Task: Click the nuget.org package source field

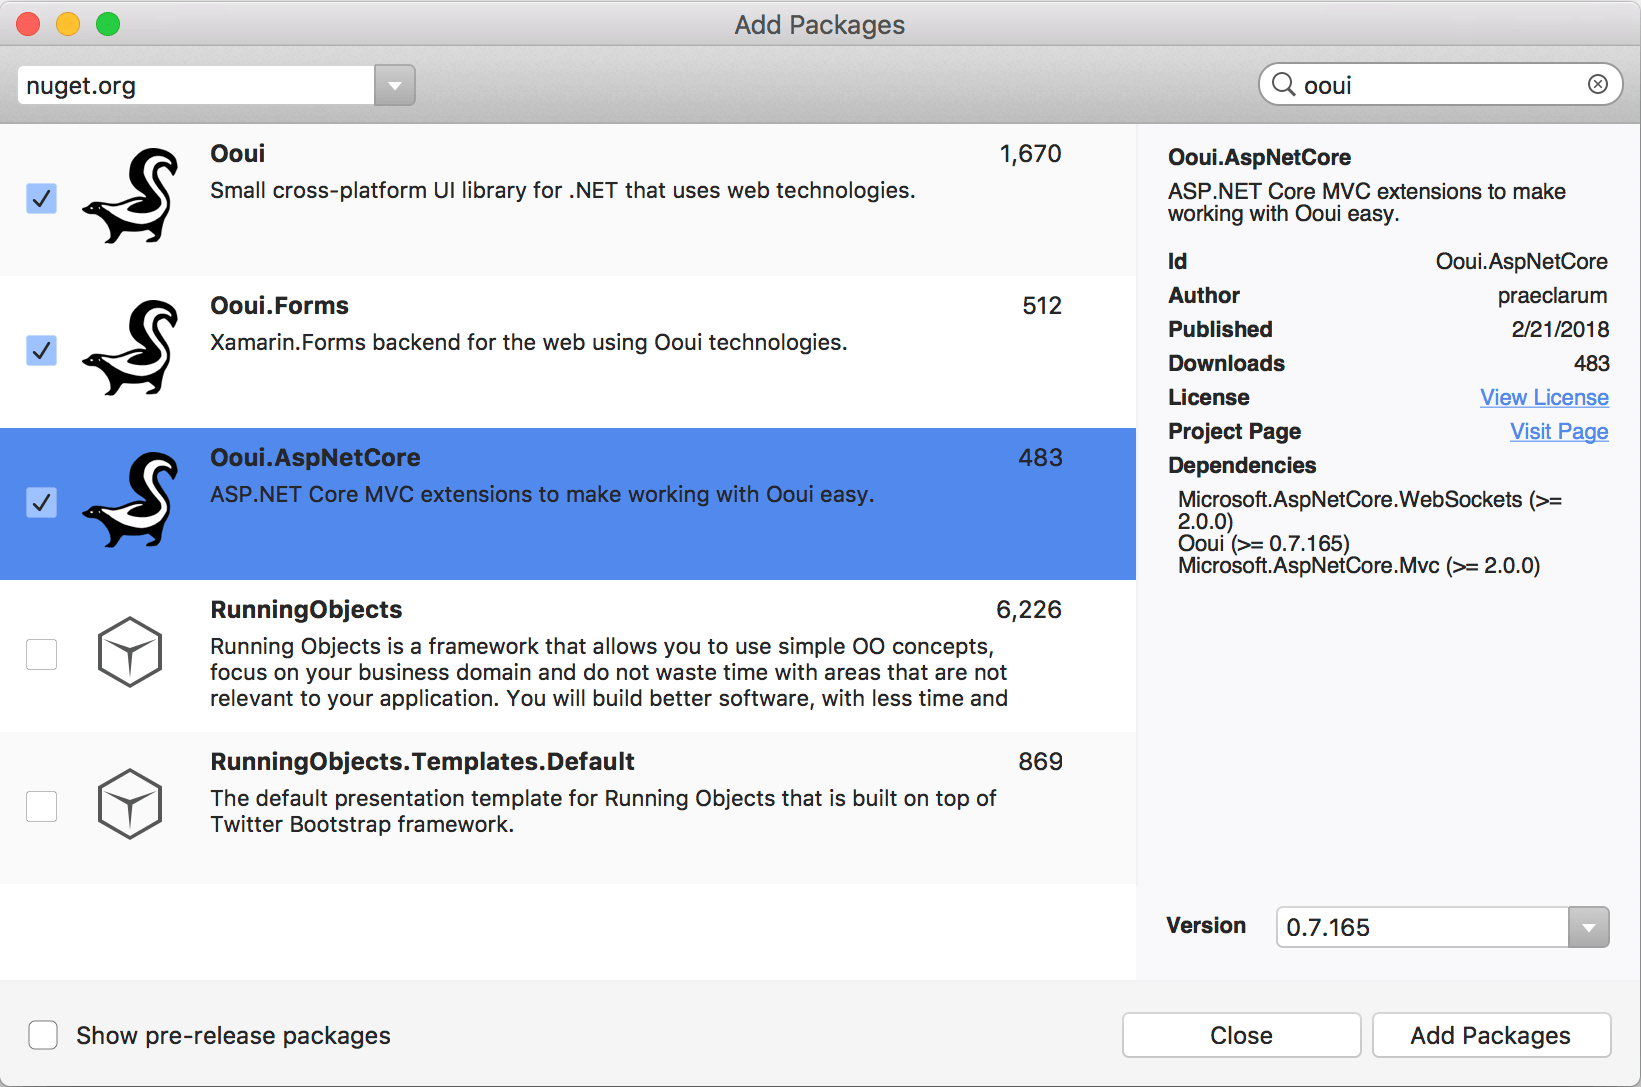Action: 196,85
